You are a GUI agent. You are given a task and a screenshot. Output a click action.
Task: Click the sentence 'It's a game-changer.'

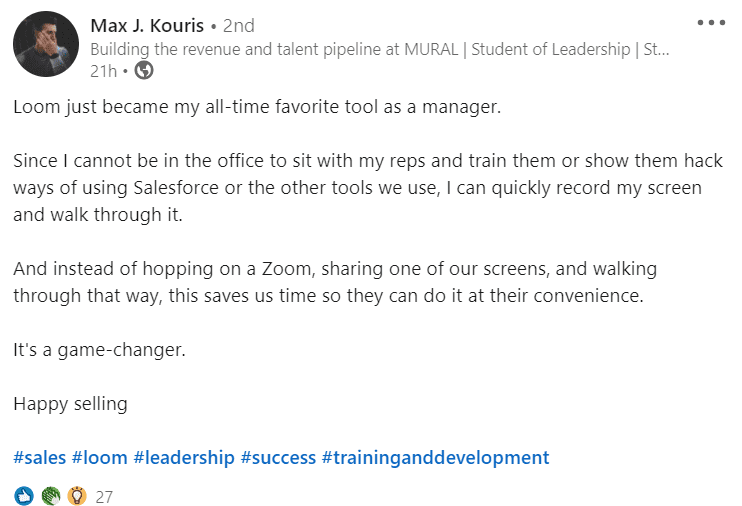99,350
